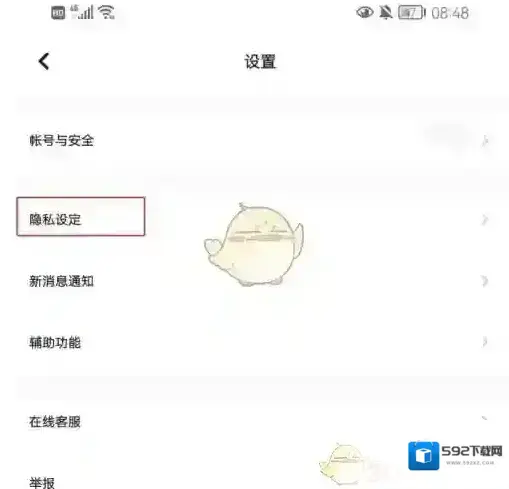Tap the 08:48 clock in status bar
The width and height of the screenshot is (509, 489).
point(450,13)
